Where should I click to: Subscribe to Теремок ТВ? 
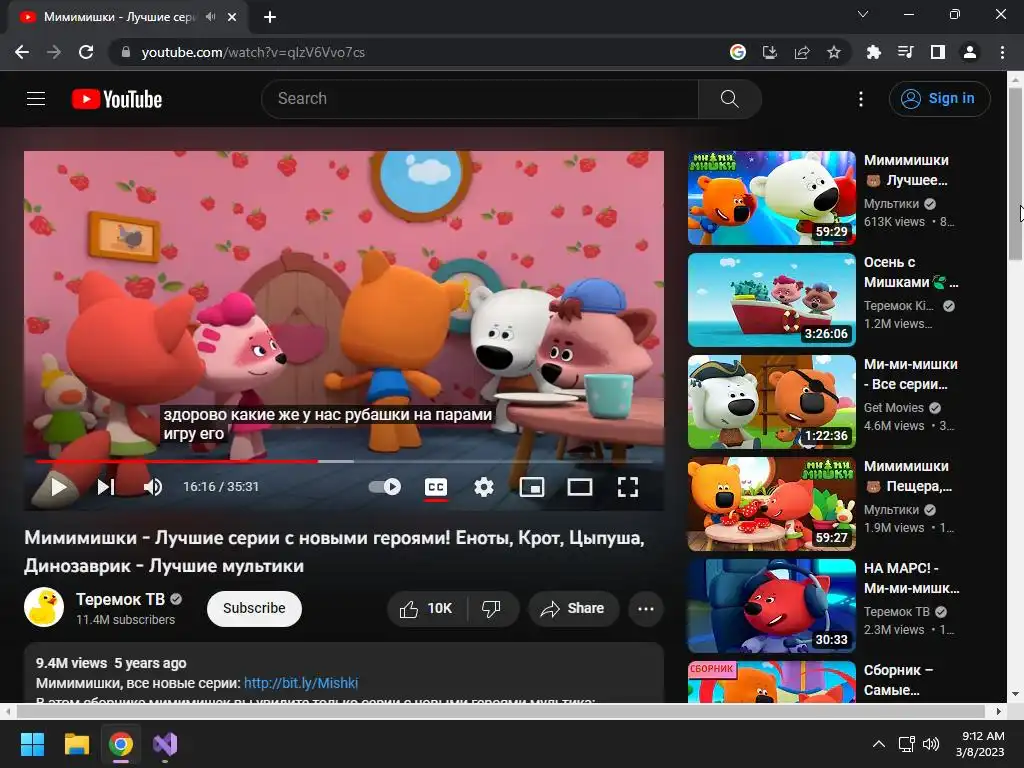coord(254,608)
